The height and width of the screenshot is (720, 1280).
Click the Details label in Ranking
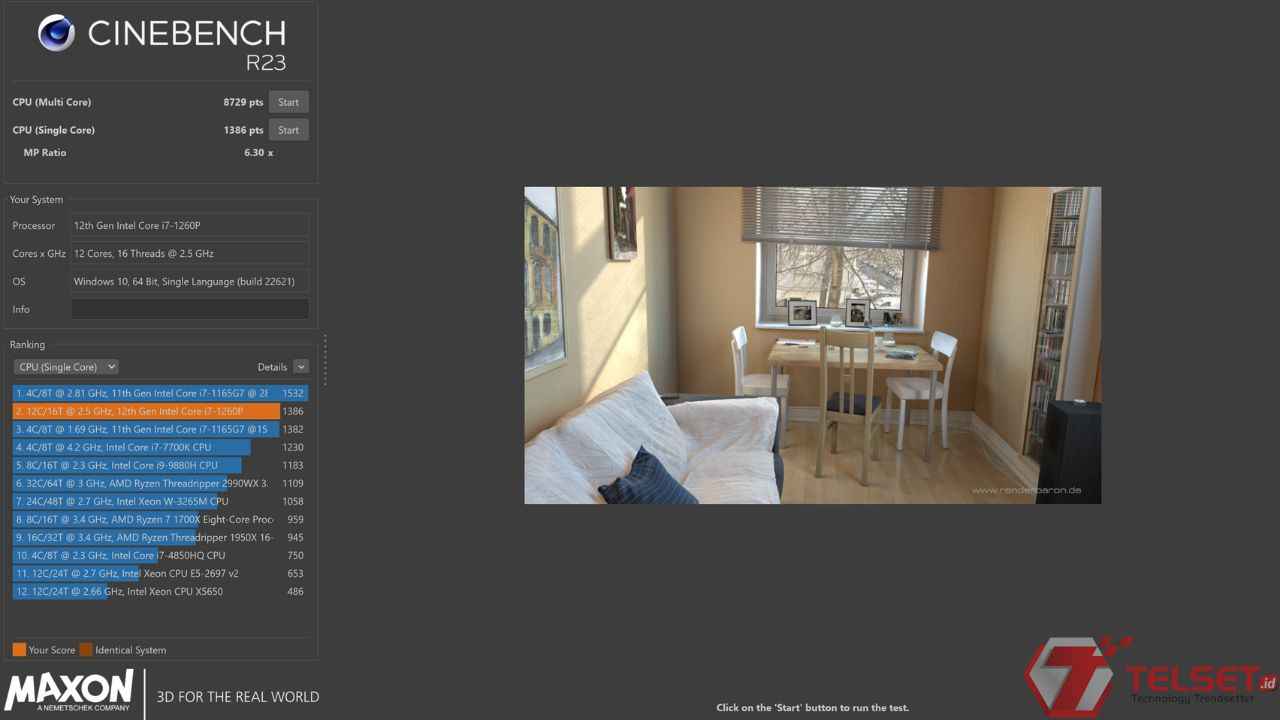pyautogui.click(x=271, y=367)
